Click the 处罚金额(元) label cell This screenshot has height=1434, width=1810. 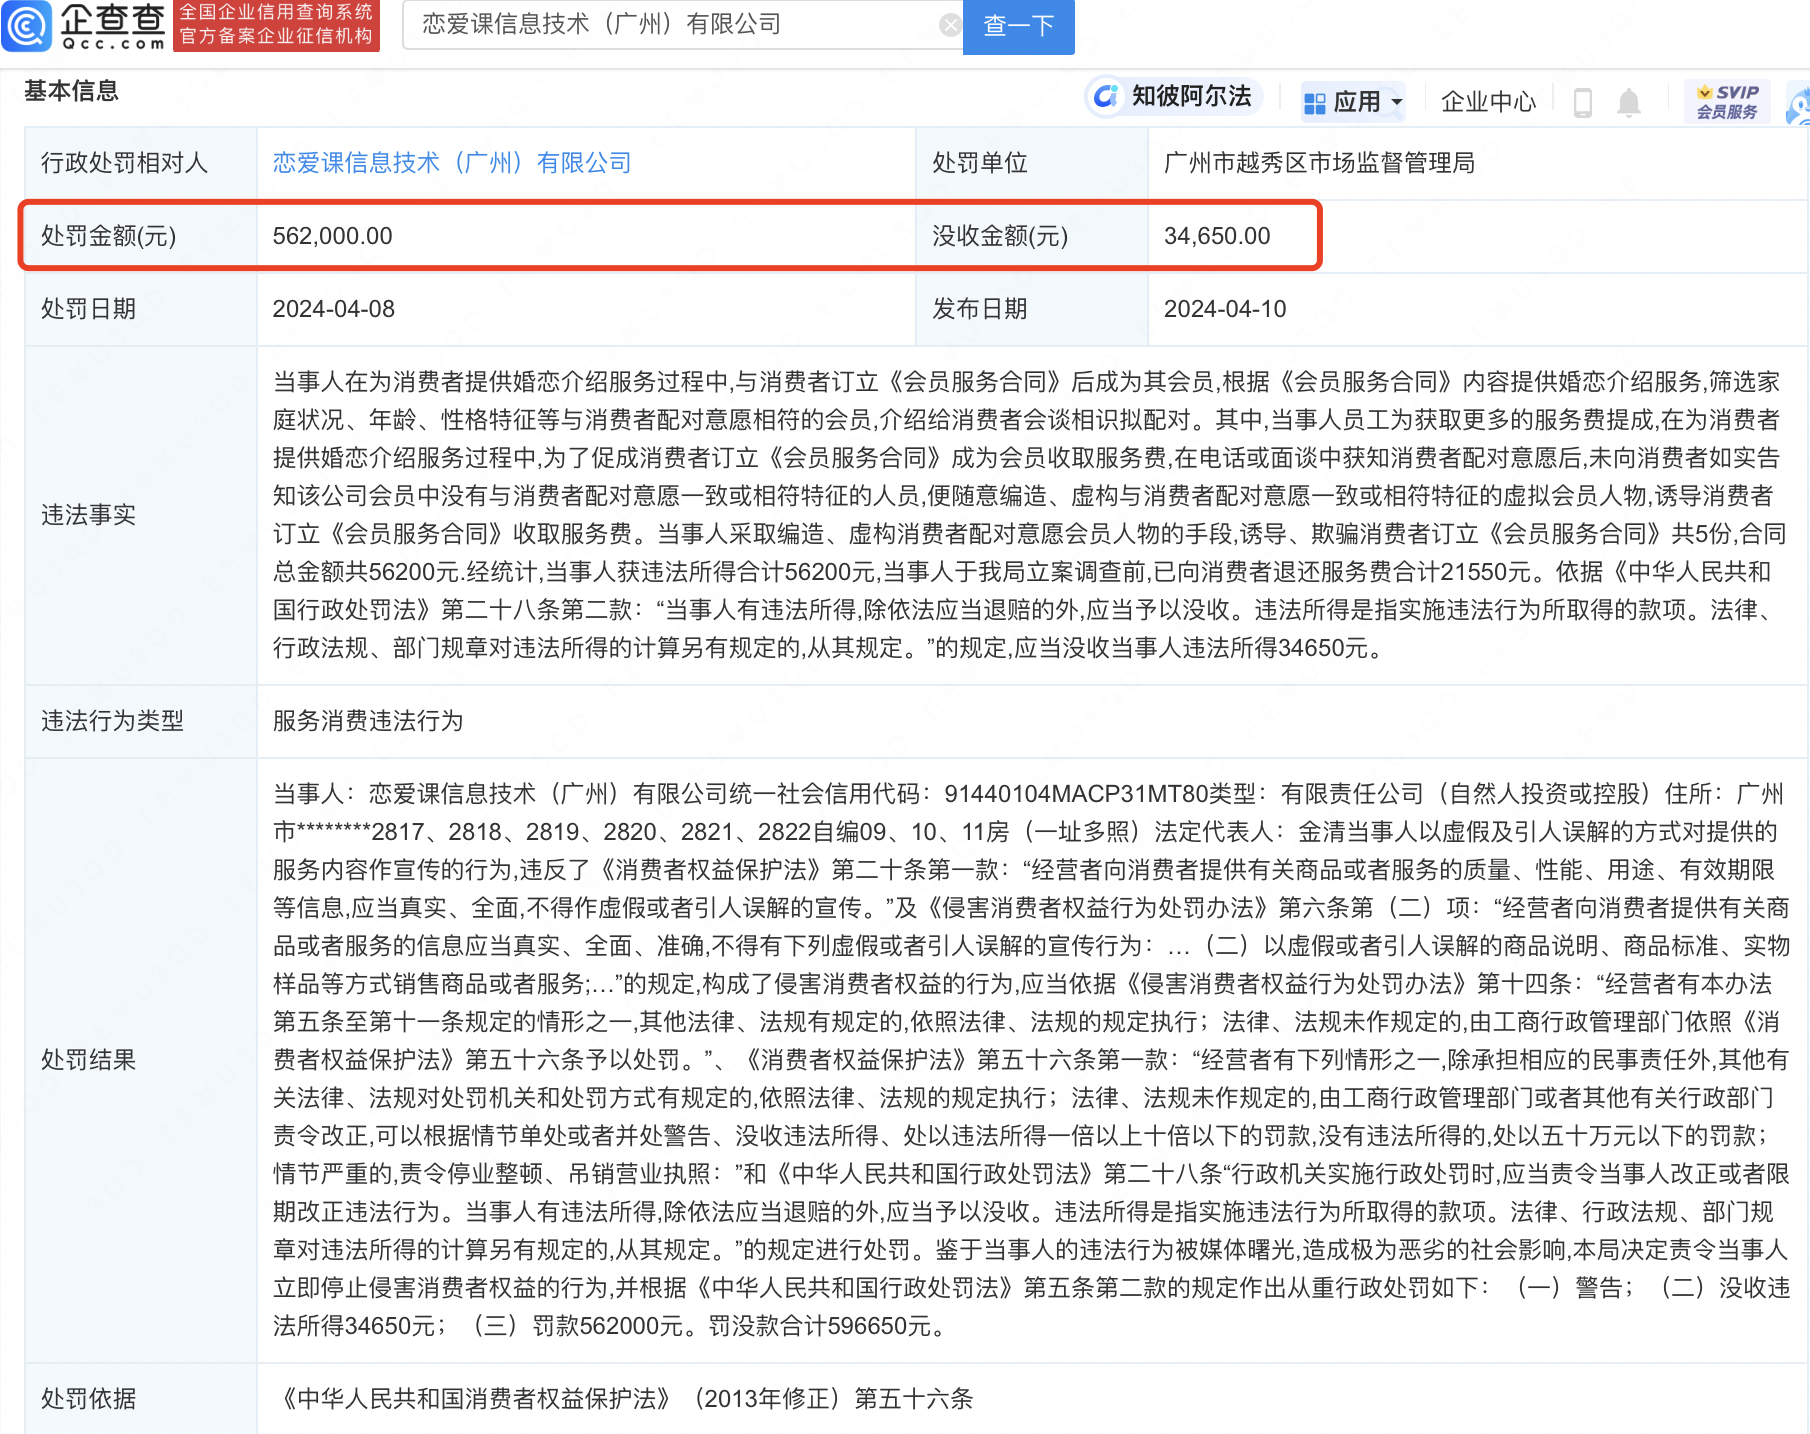point(141,236)
